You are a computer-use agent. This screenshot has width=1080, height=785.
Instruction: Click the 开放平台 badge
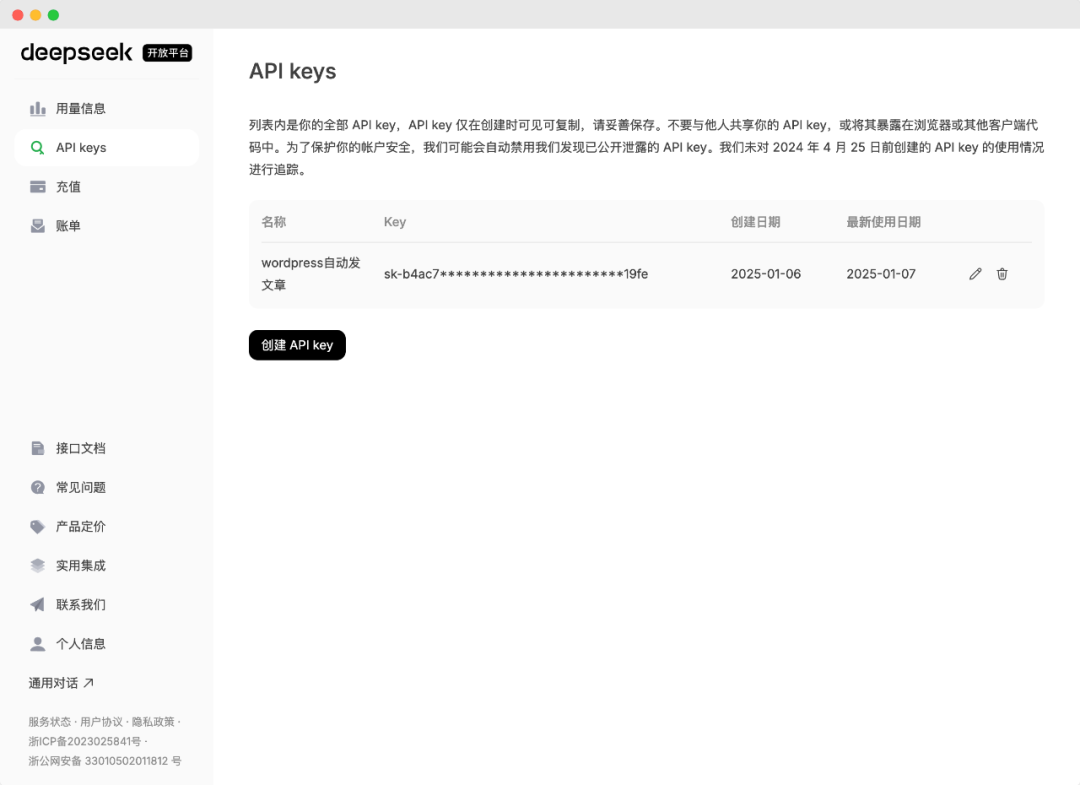pos(167,53)
